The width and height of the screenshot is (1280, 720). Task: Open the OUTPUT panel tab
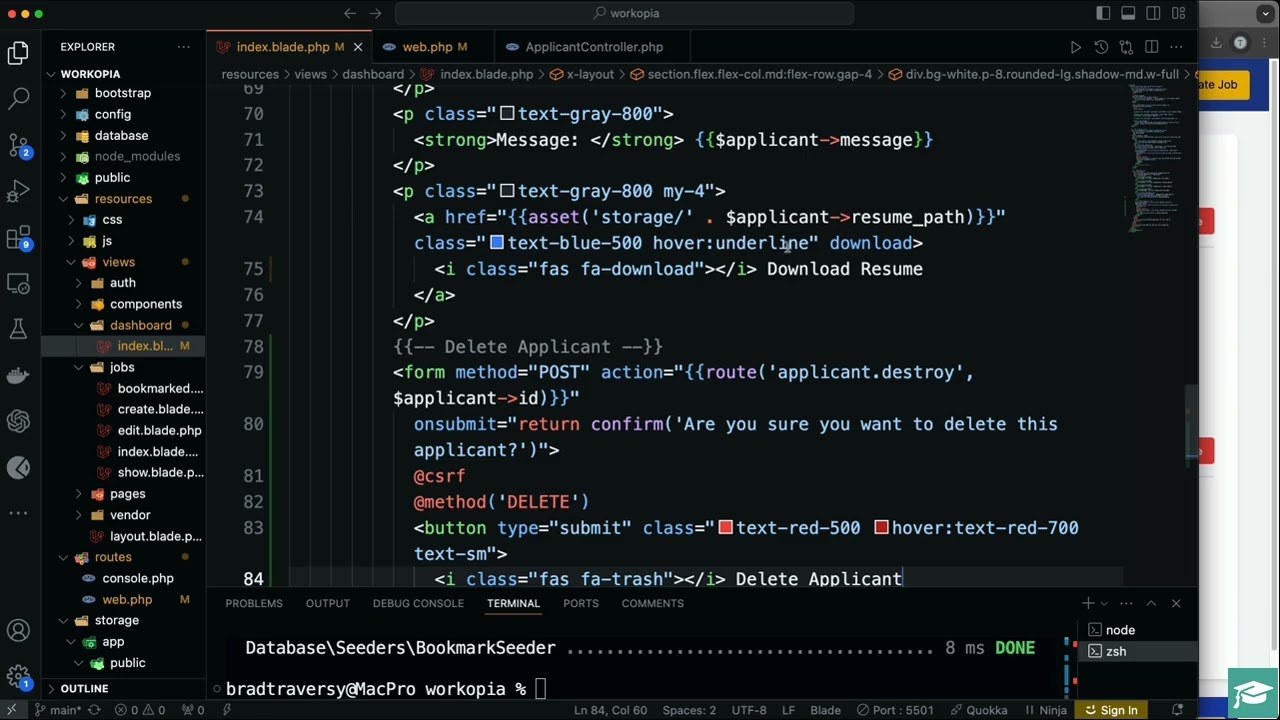tap(328, 603)
